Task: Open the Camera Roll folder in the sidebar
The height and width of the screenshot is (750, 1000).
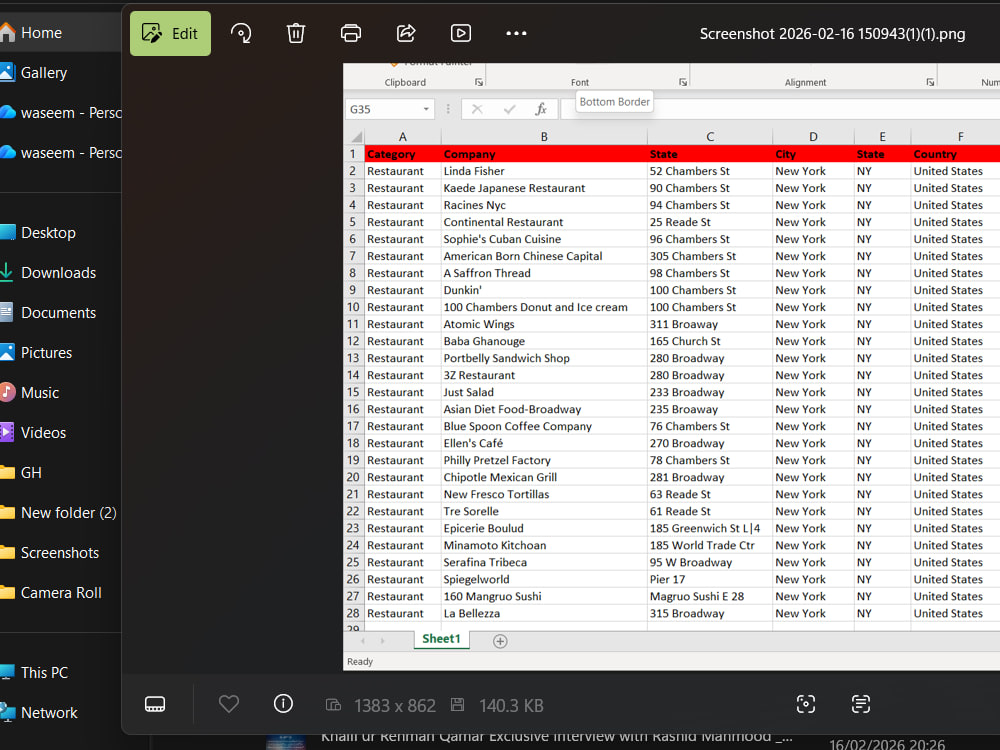Action: point(61,592)
